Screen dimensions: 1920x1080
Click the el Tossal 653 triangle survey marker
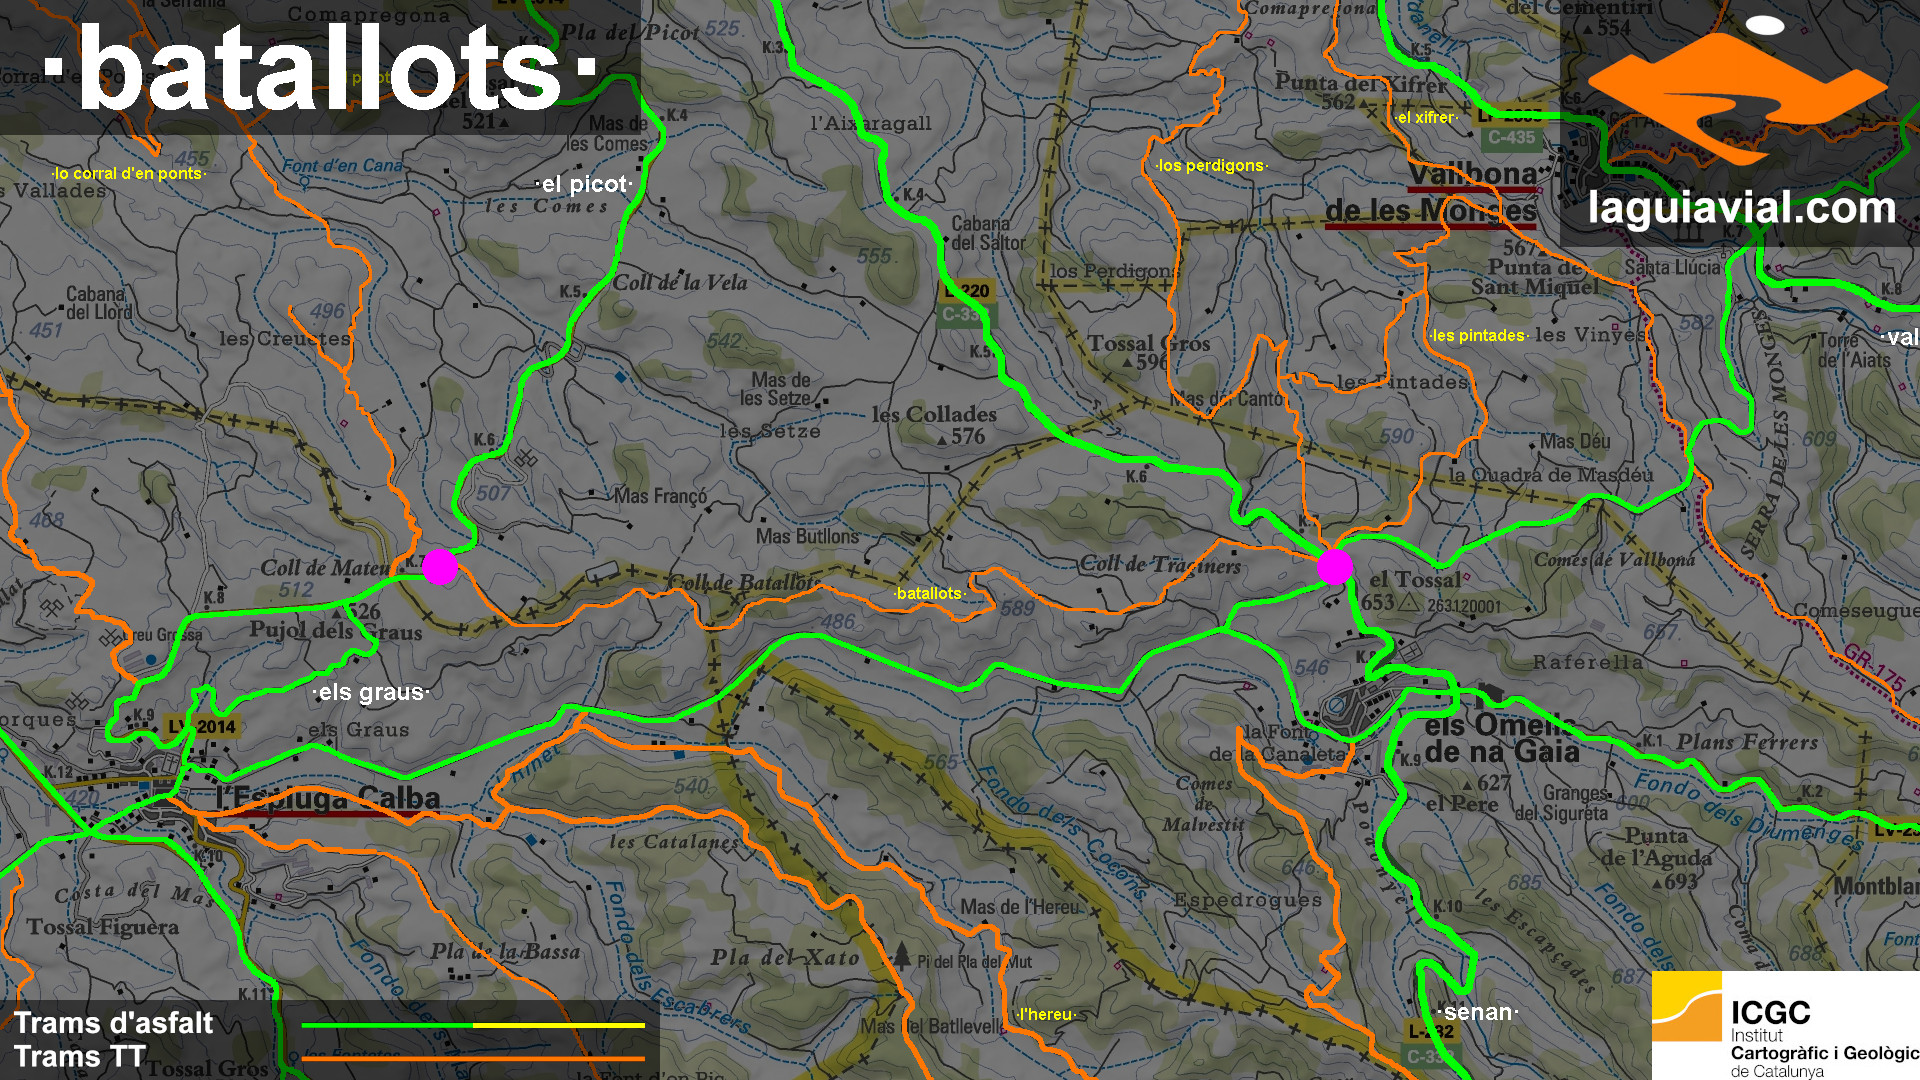click(x=1408, y=603)
